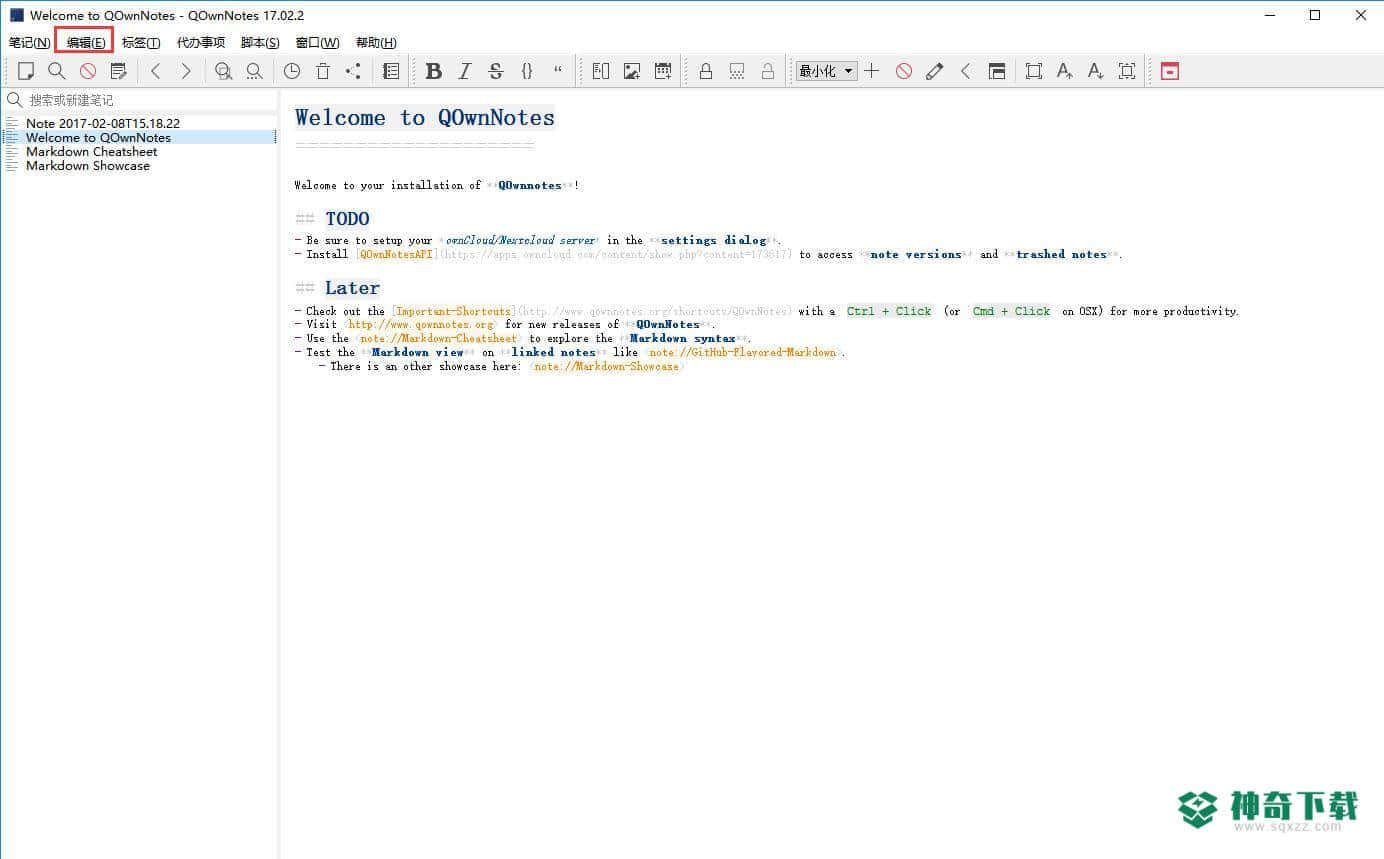1384x859 pixels.
Task: Insert current date calendar icon
Action: (663, 71)
